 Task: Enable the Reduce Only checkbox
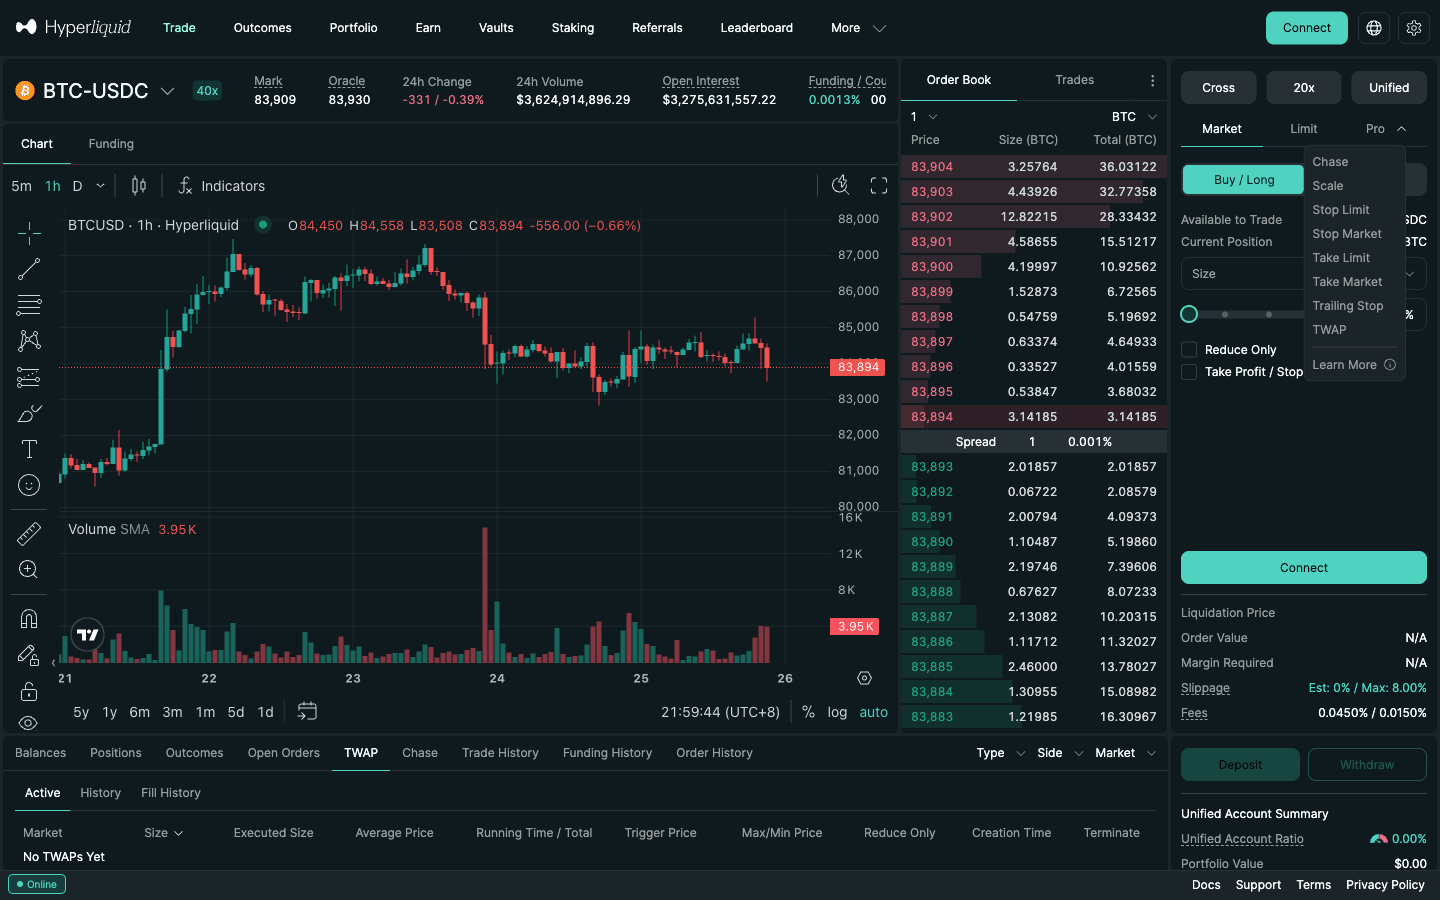[1189, 349]
